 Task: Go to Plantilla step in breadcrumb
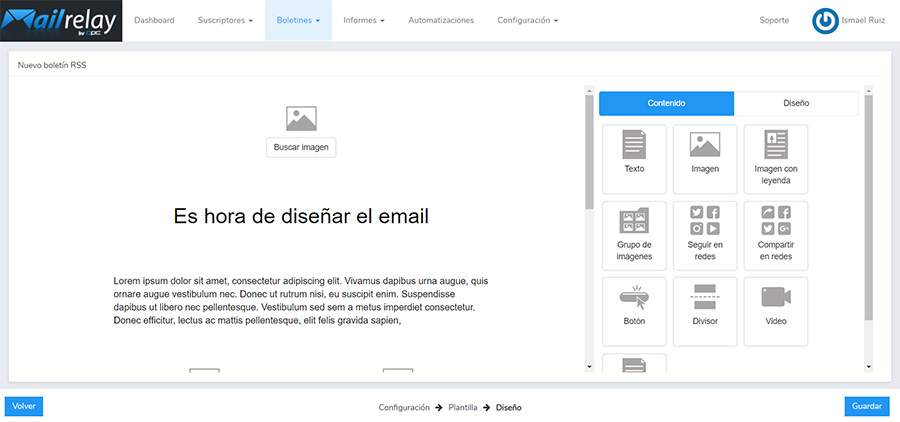pos(463,408)
